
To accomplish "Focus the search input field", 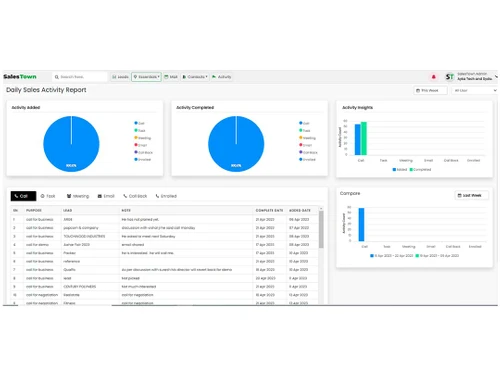I will coord(80,77).
